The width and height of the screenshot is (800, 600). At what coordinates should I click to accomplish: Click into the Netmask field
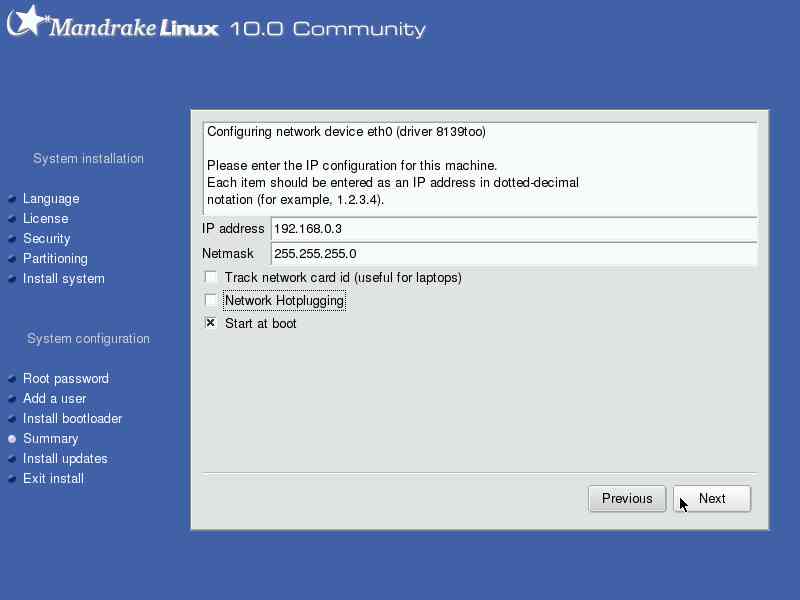point(514,254)
